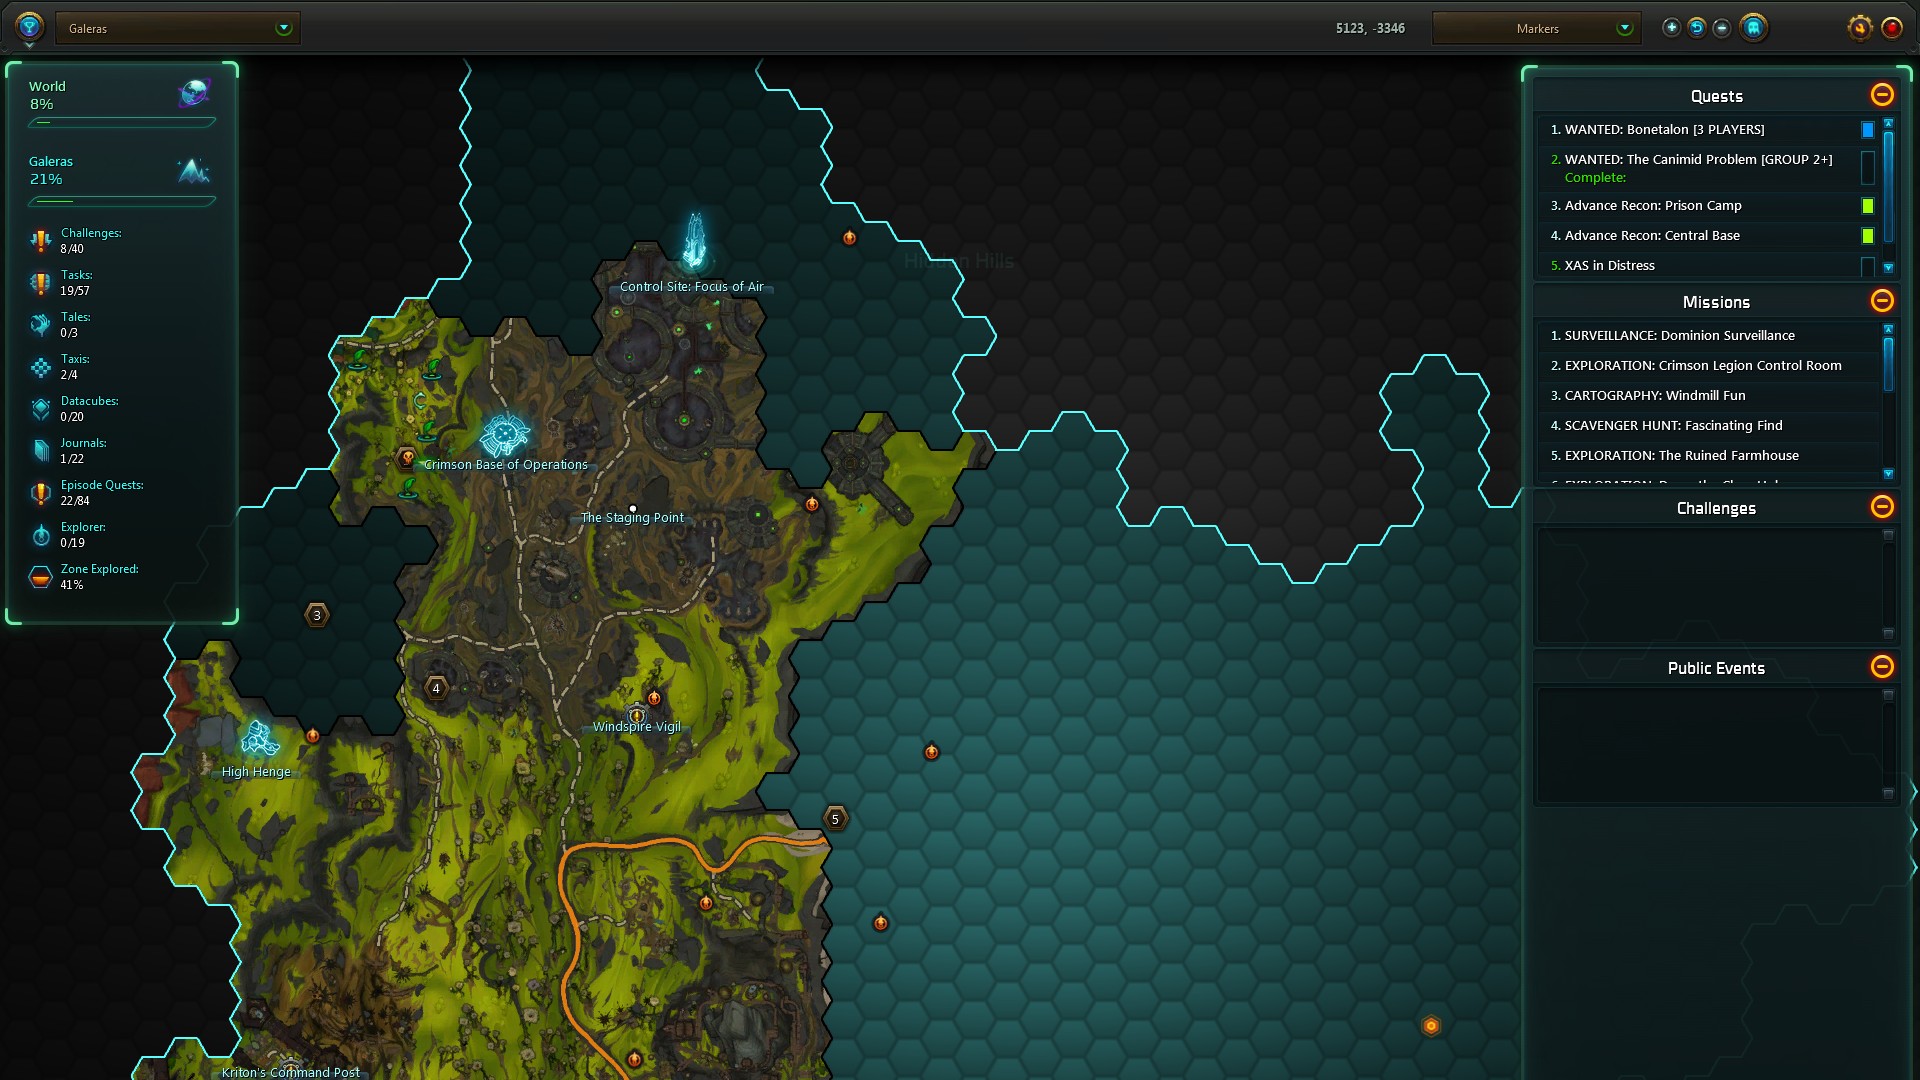Viewport: 1920px width, 1080px height.
Task: Open the Markers dropdown
Action: [1536, 28]
